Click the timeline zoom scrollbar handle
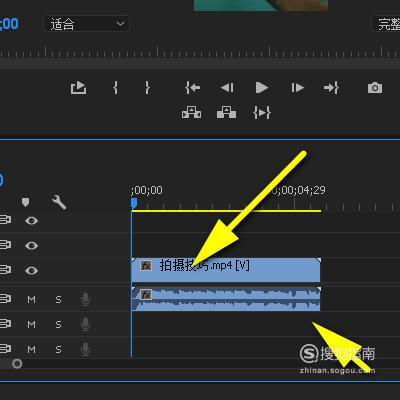This screenshot has height=400, width=400. [17, 364]
